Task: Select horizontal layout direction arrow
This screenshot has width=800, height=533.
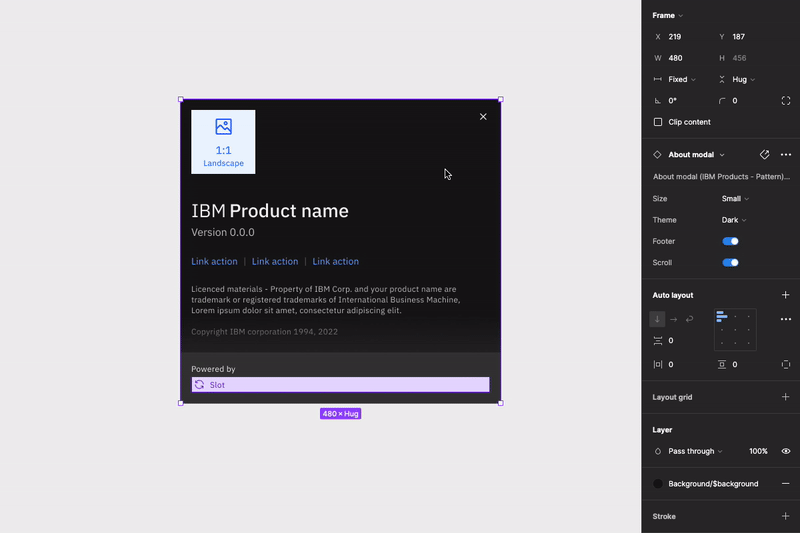Action: click(x=673, y=319)
